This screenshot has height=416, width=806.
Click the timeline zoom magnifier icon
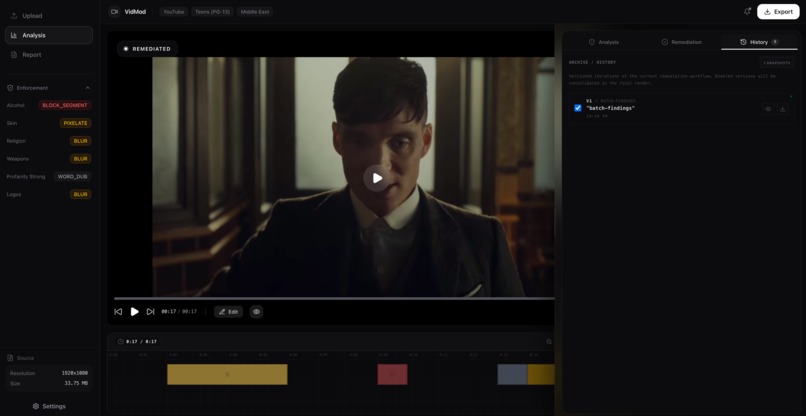pos(549,341)
